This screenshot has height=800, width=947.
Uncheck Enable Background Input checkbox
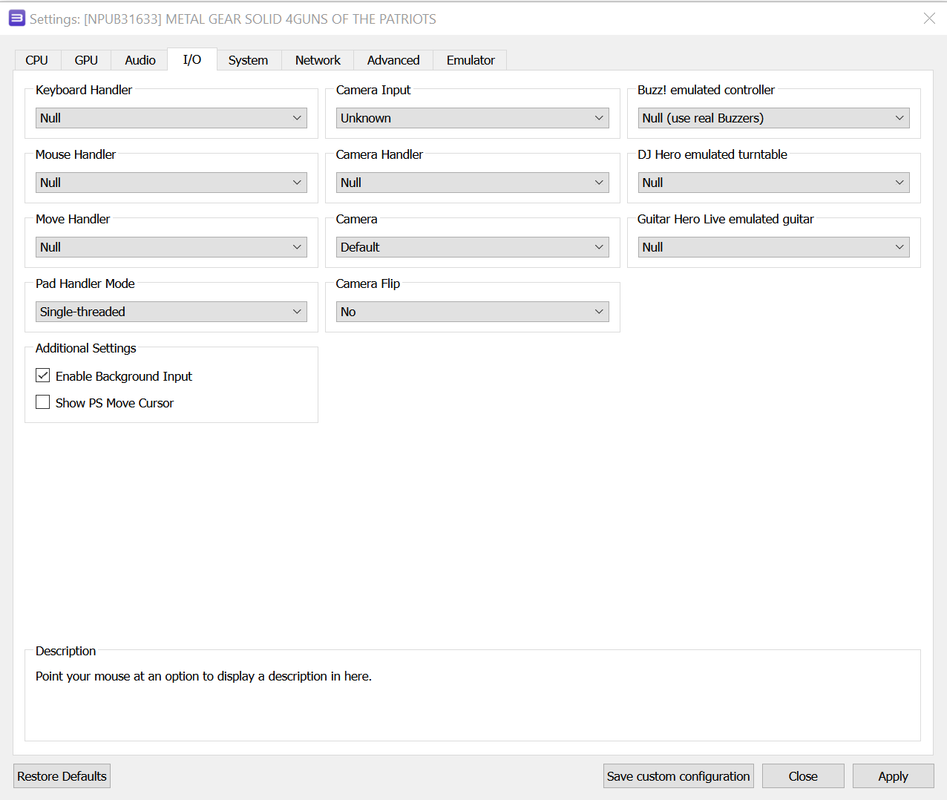[x=43, y=376]
